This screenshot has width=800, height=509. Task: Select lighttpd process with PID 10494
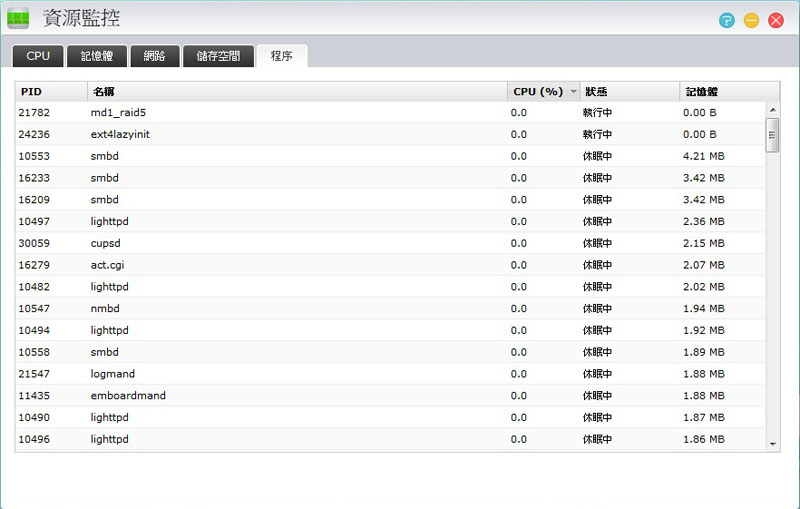[x=390, y=330]
